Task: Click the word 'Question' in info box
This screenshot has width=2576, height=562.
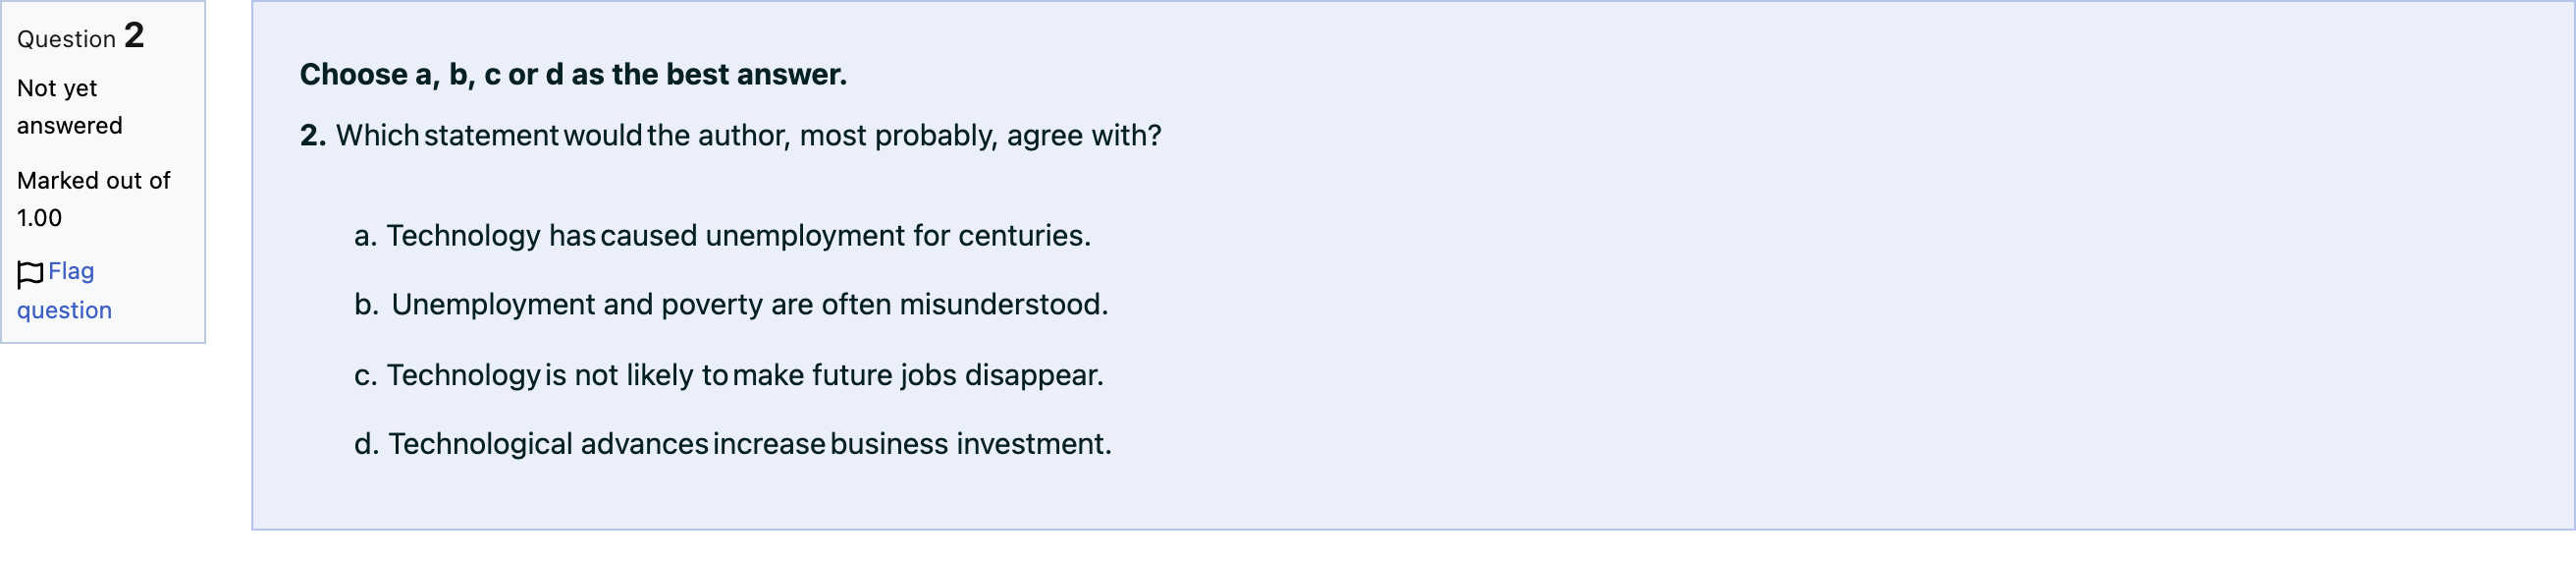Action: click(x=67, y=39)
